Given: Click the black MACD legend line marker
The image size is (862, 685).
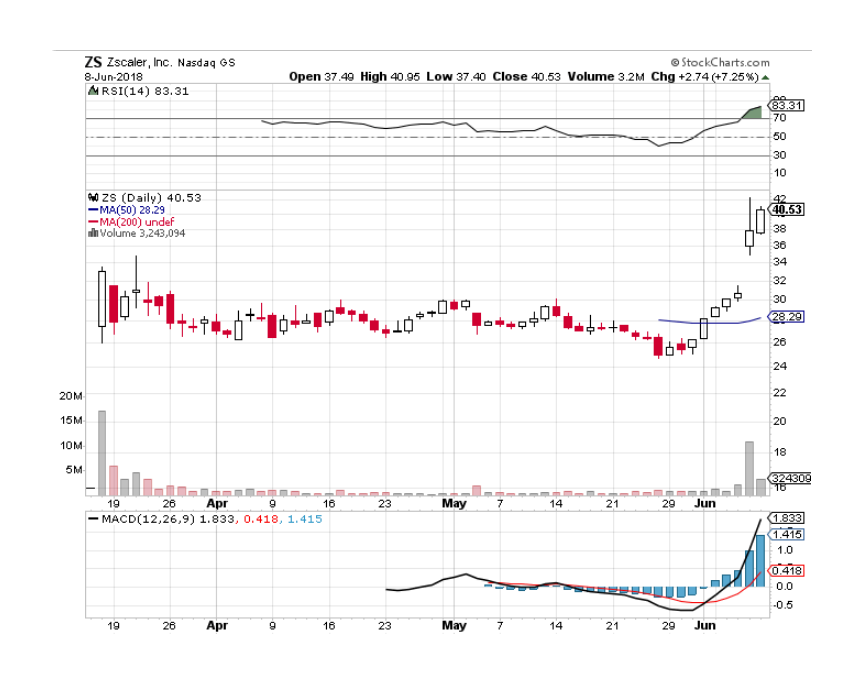Looking at the screenshot, I should [x=93, y=519].
